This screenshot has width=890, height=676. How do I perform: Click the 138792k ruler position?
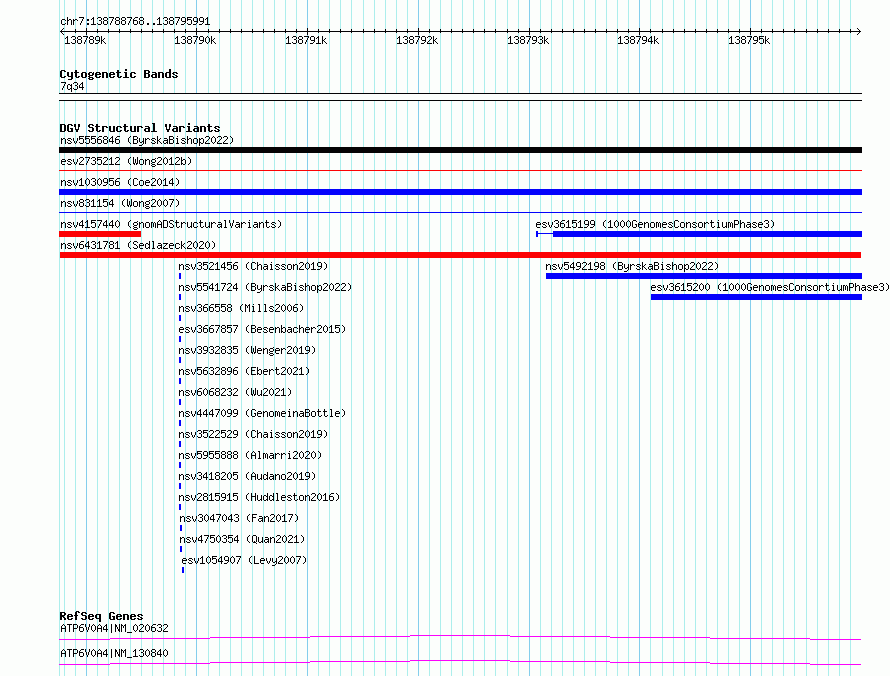point(417,40)
